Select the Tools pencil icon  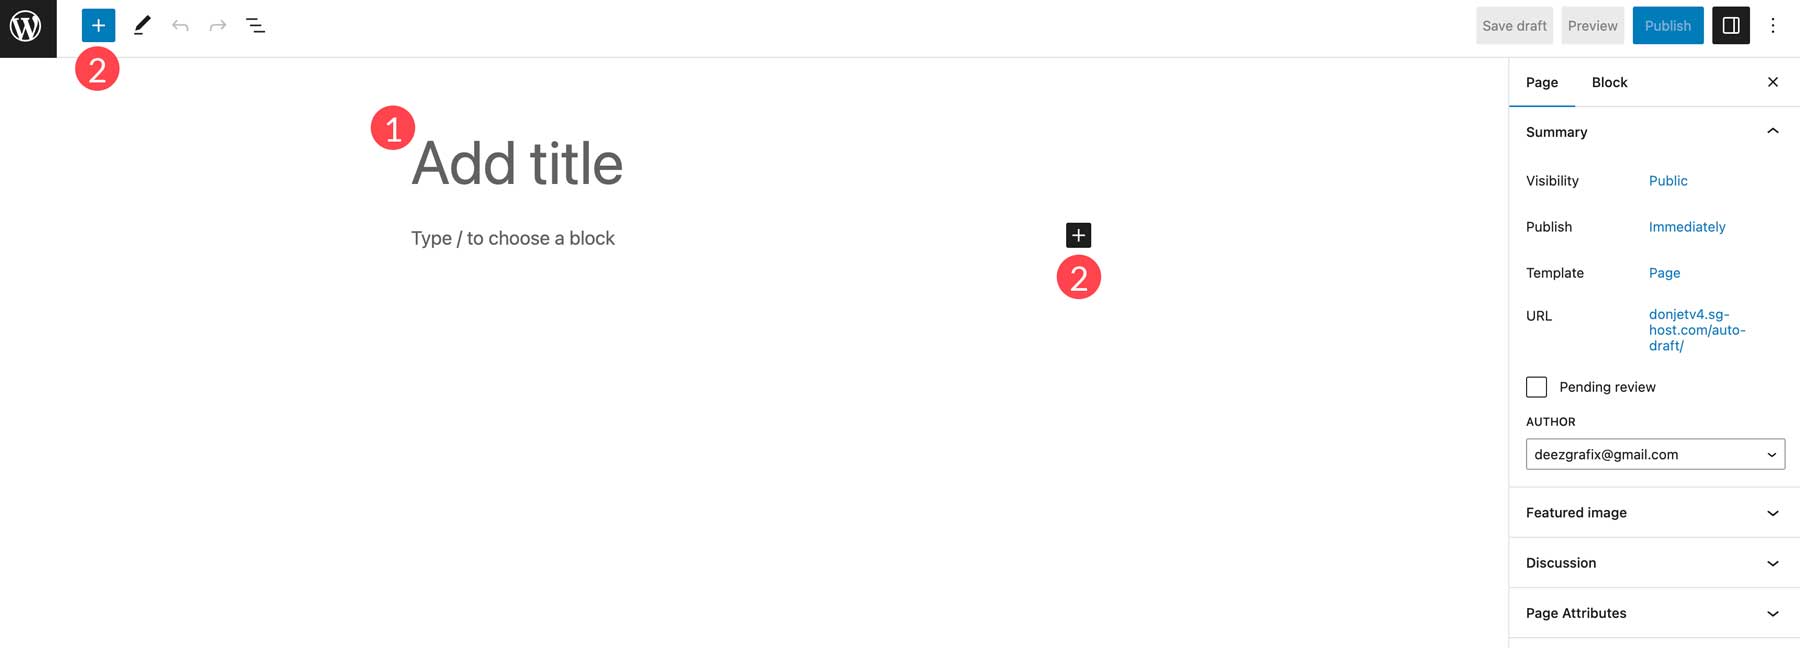(142, 26)
